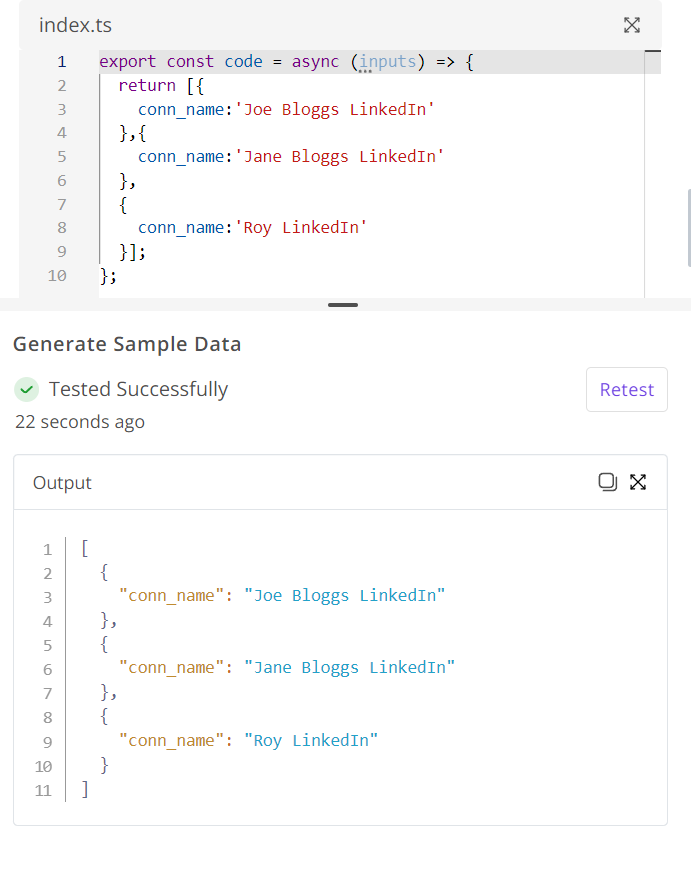Click line number 10 in the code editor

click(x=57, y=276)
